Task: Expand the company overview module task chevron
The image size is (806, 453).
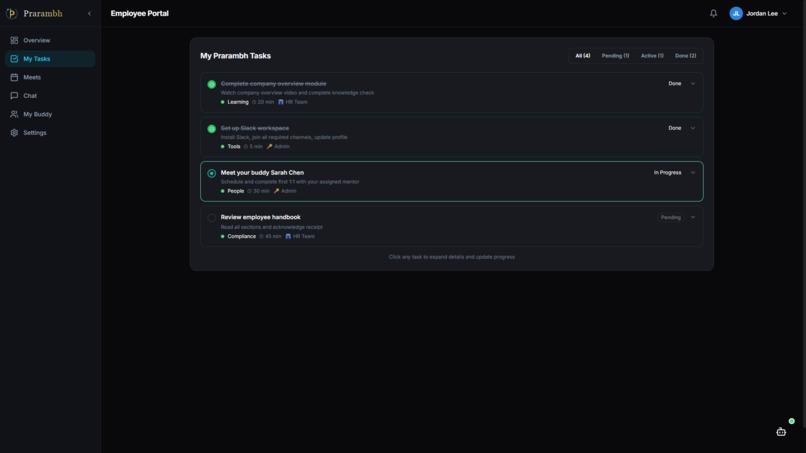Action: coord(692,83)
